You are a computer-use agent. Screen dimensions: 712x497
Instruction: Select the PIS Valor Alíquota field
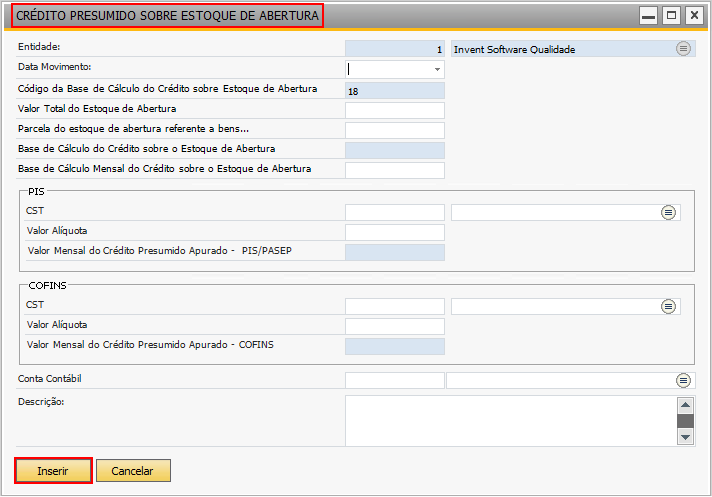[395, 232]
